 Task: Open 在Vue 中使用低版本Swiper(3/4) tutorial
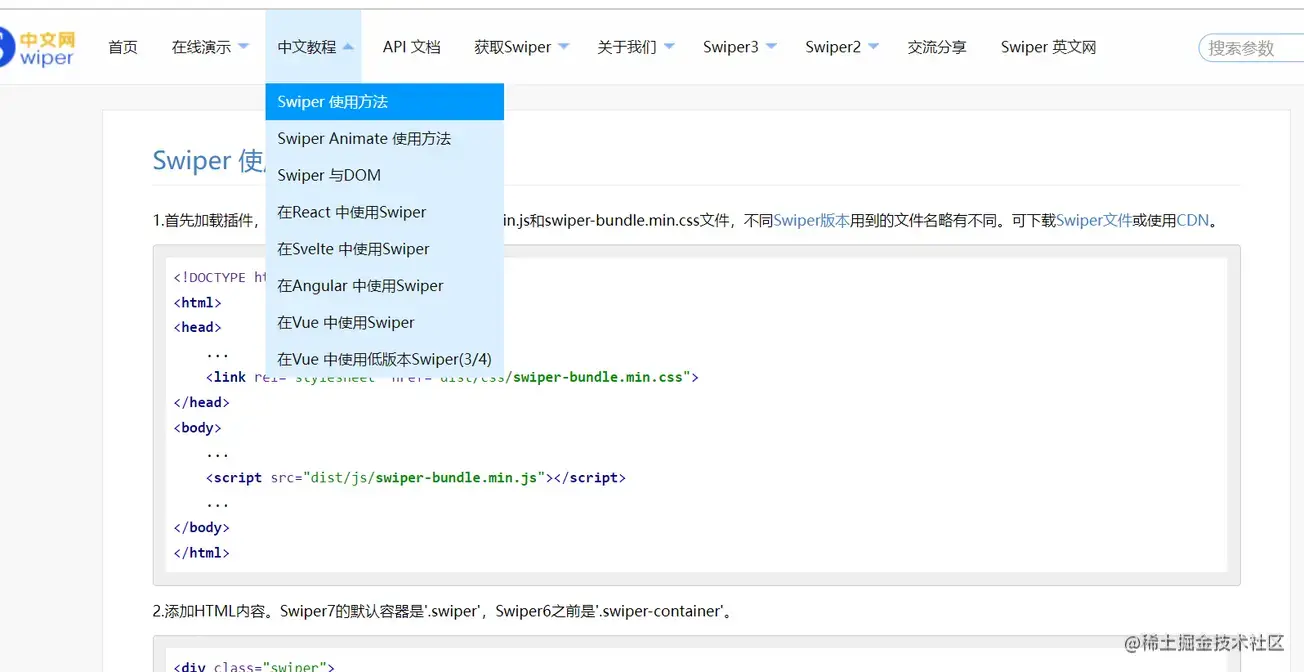pos(385,359)
